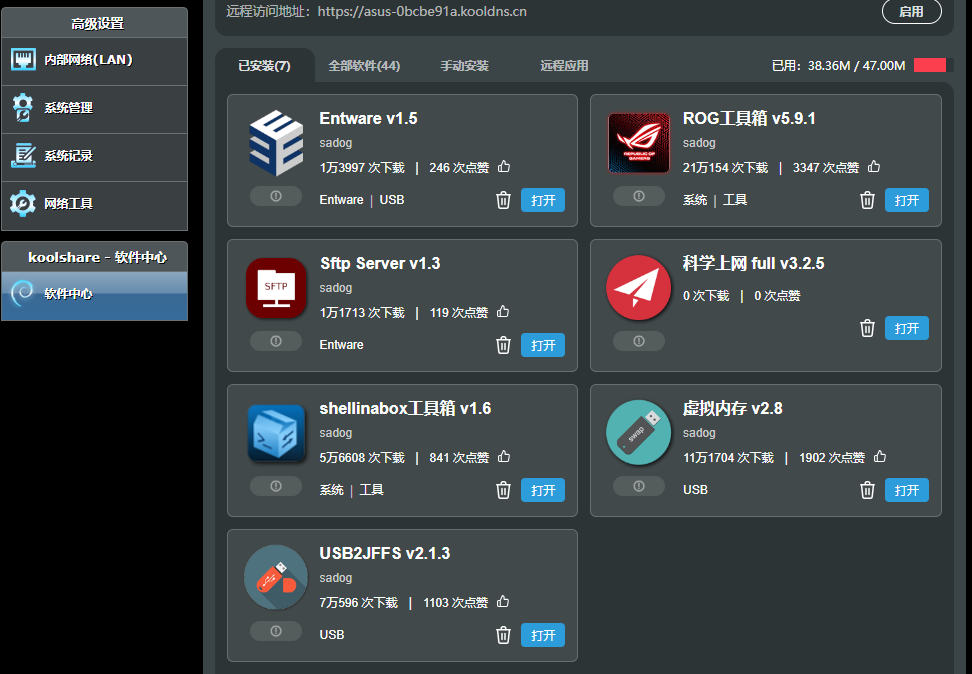
Task: Open Entware with its 打开 button
Action: pyautogui.click(x=542, y=200)
